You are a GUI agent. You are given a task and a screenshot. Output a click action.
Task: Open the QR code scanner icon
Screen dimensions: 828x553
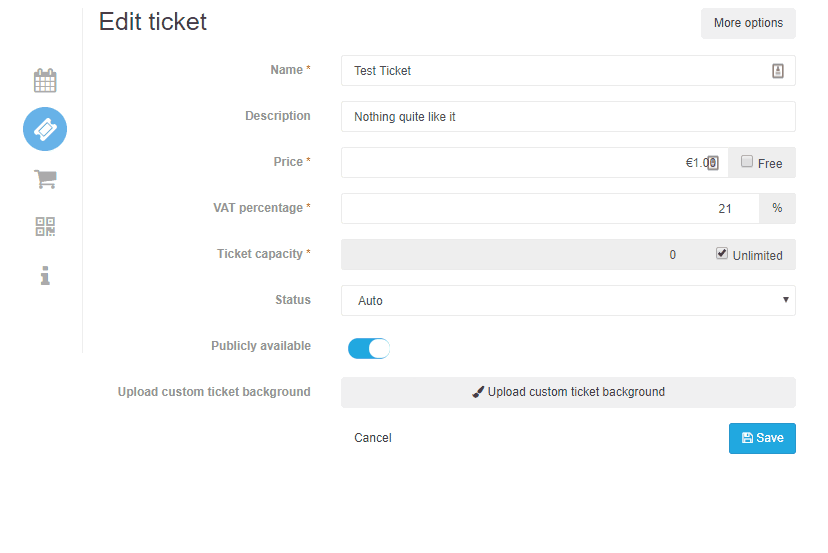(45, 227)
